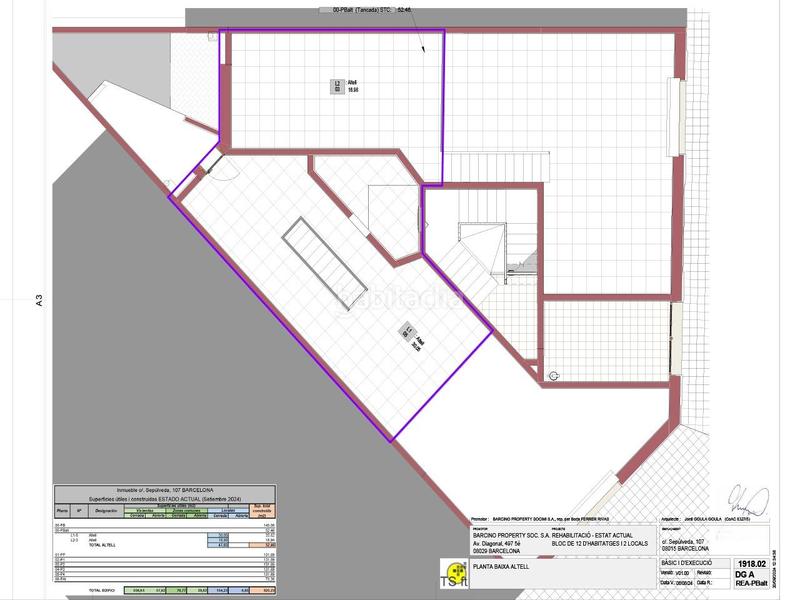
Task: Click the architect's signature above the title block
Action: point(743,499)
